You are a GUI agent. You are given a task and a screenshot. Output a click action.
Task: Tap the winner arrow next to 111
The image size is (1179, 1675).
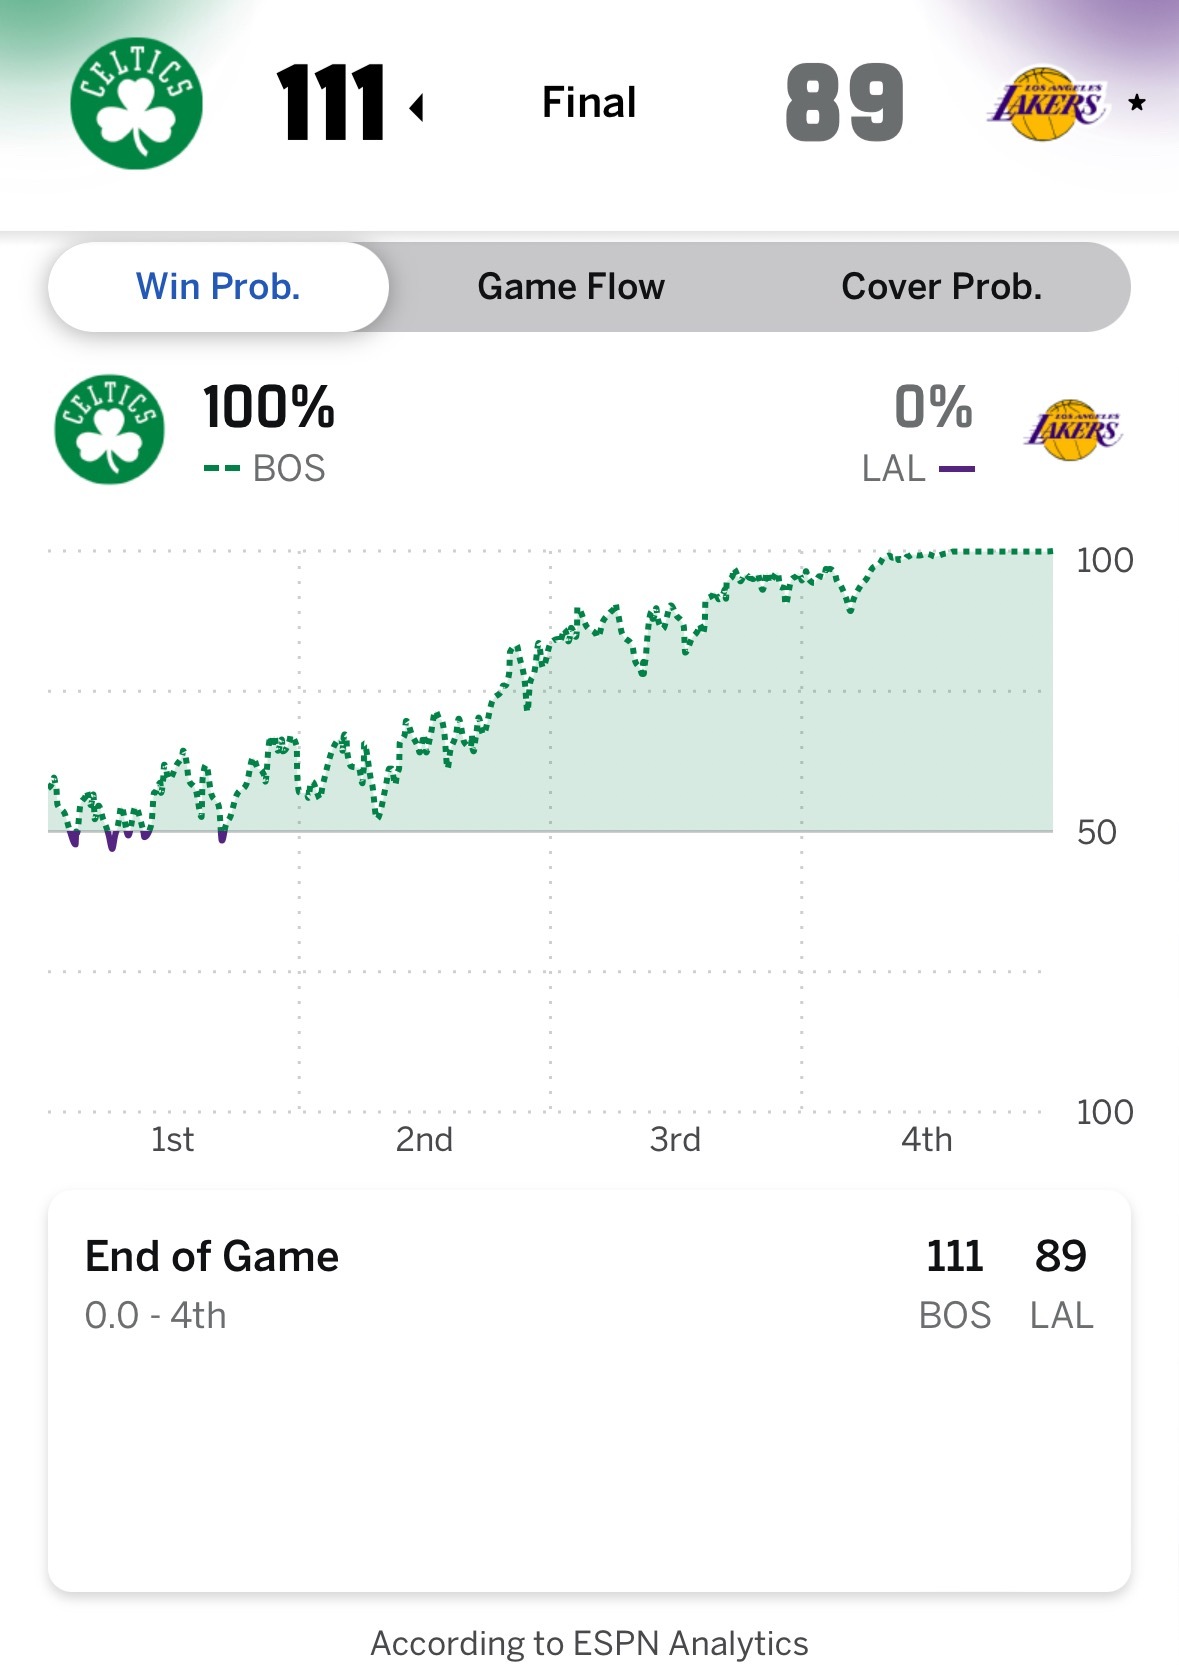point(417,106)
